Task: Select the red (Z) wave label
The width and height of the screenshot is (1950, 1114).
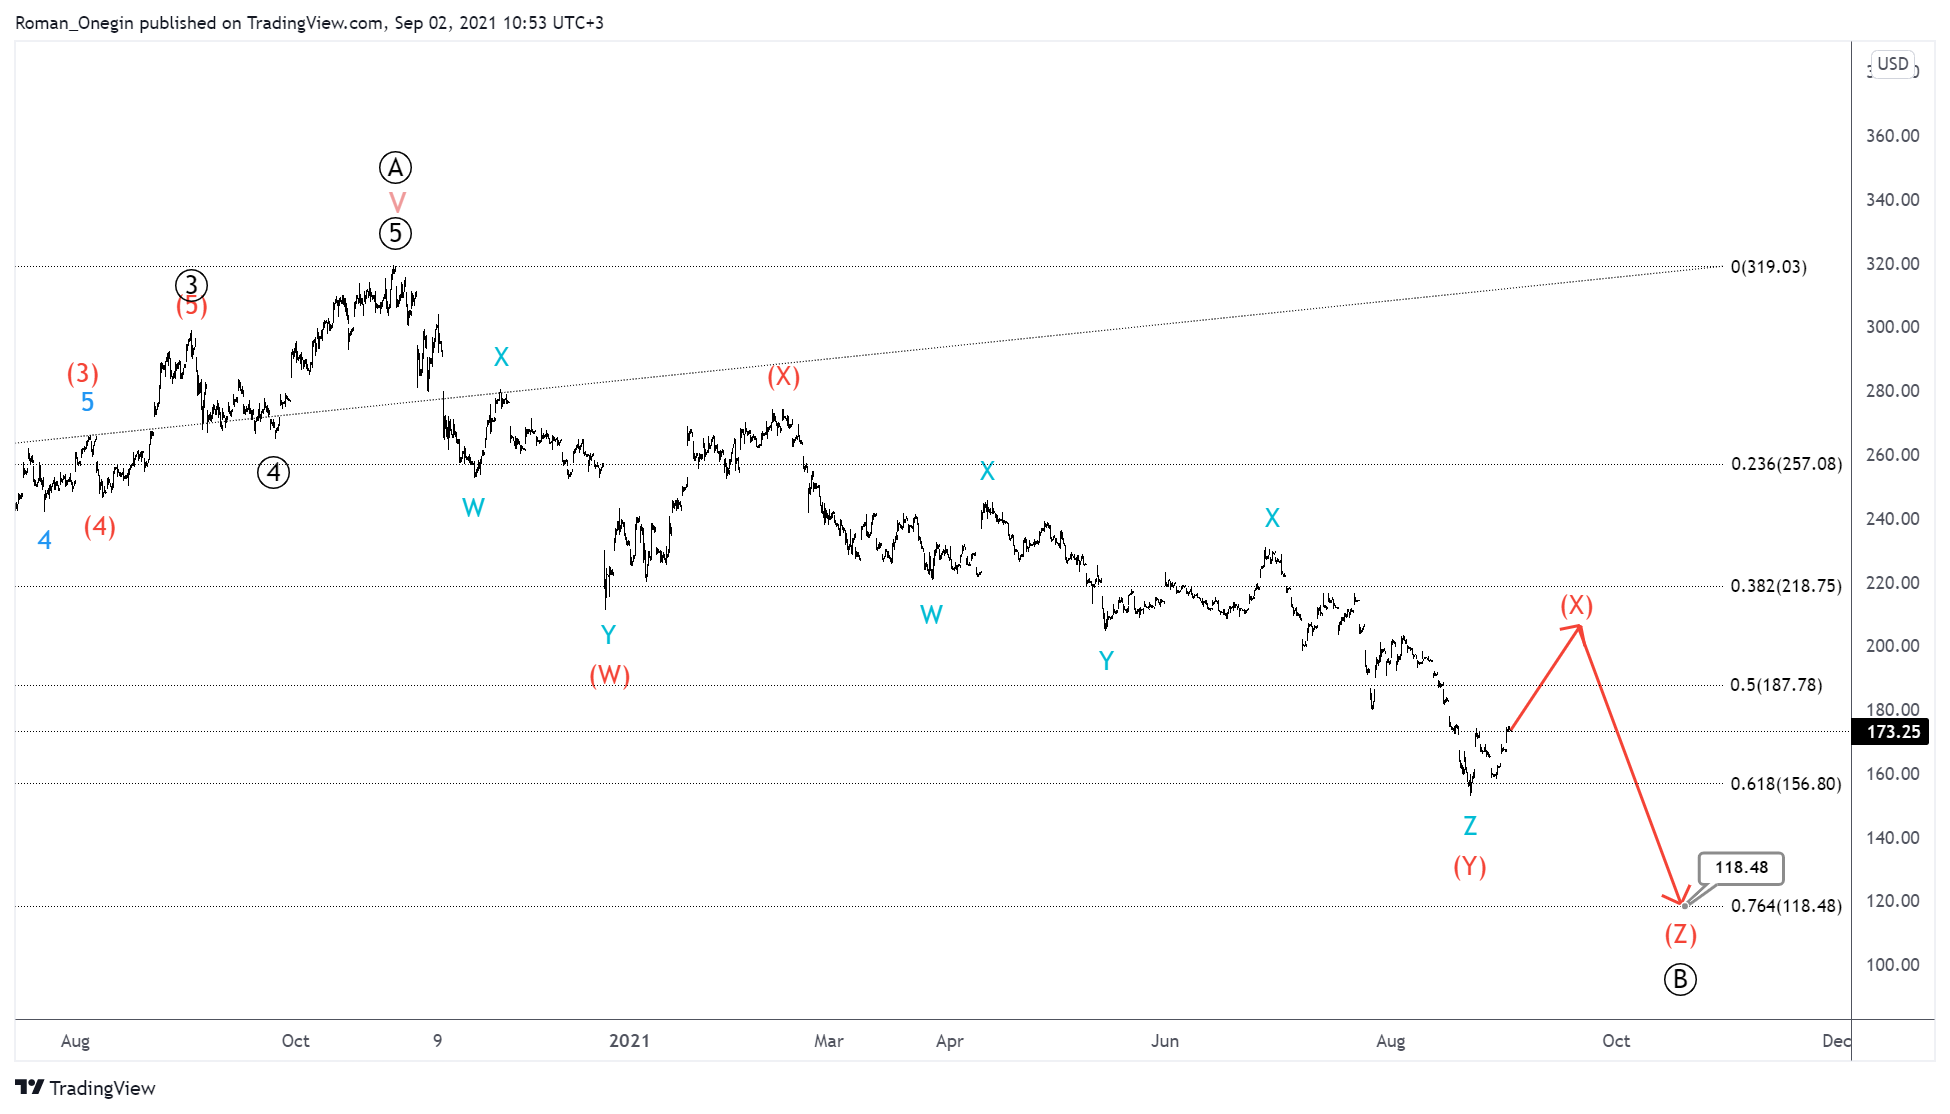Action: point(1680,934)
